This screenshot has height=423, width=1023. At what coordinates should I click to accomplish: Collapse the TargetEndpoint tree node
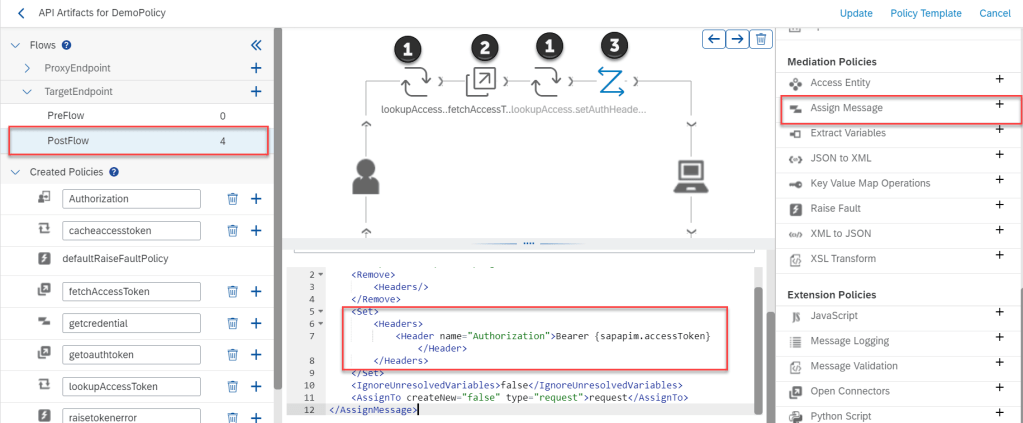[28, 92]
